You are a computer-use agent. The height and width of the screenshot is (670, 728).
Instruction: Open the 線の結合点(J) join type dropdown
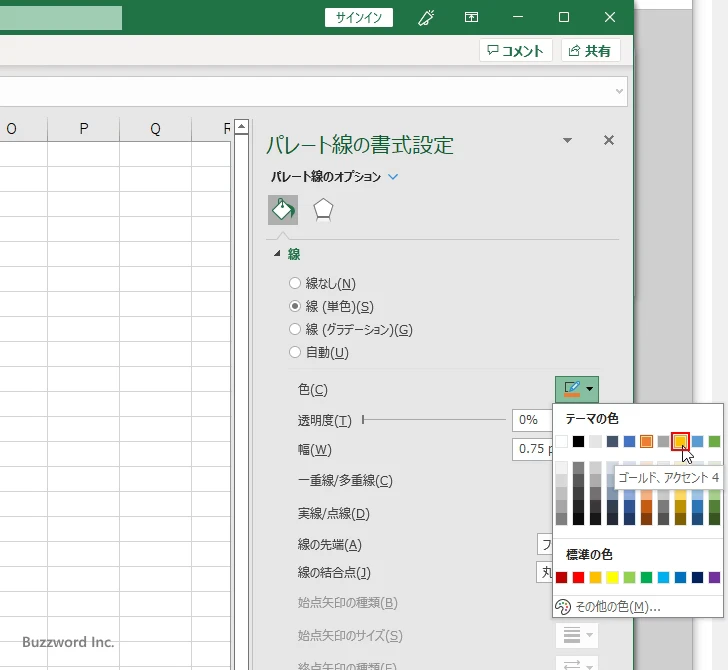click(545, 572)
